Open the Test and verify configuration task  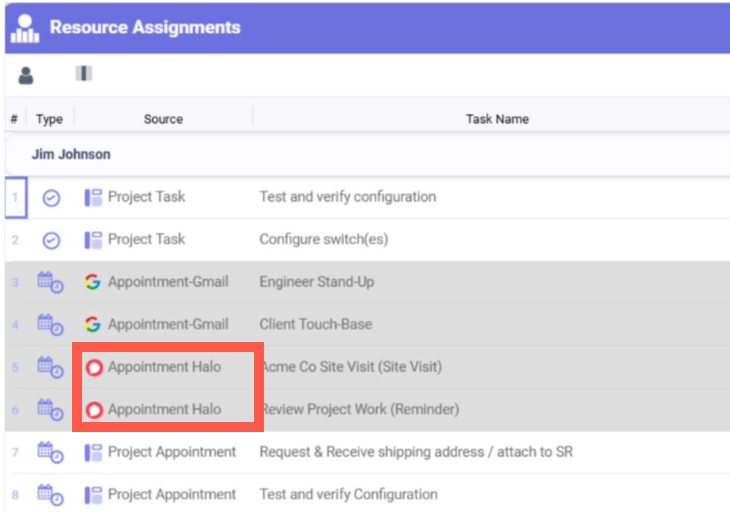(x=347, y=197)
